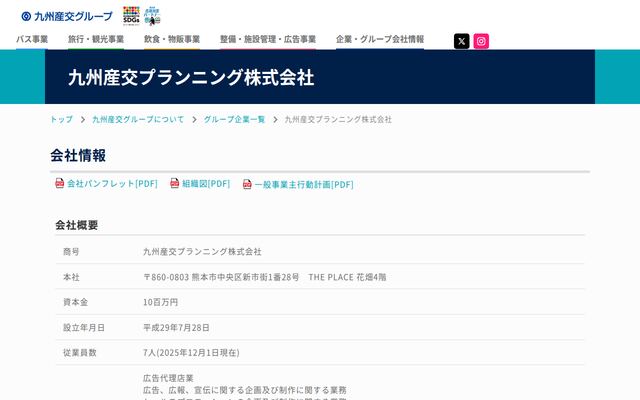Click breadcrumb text 九州産交プランニング株式会社
The image size is (640, 400).
pos(338,120)
